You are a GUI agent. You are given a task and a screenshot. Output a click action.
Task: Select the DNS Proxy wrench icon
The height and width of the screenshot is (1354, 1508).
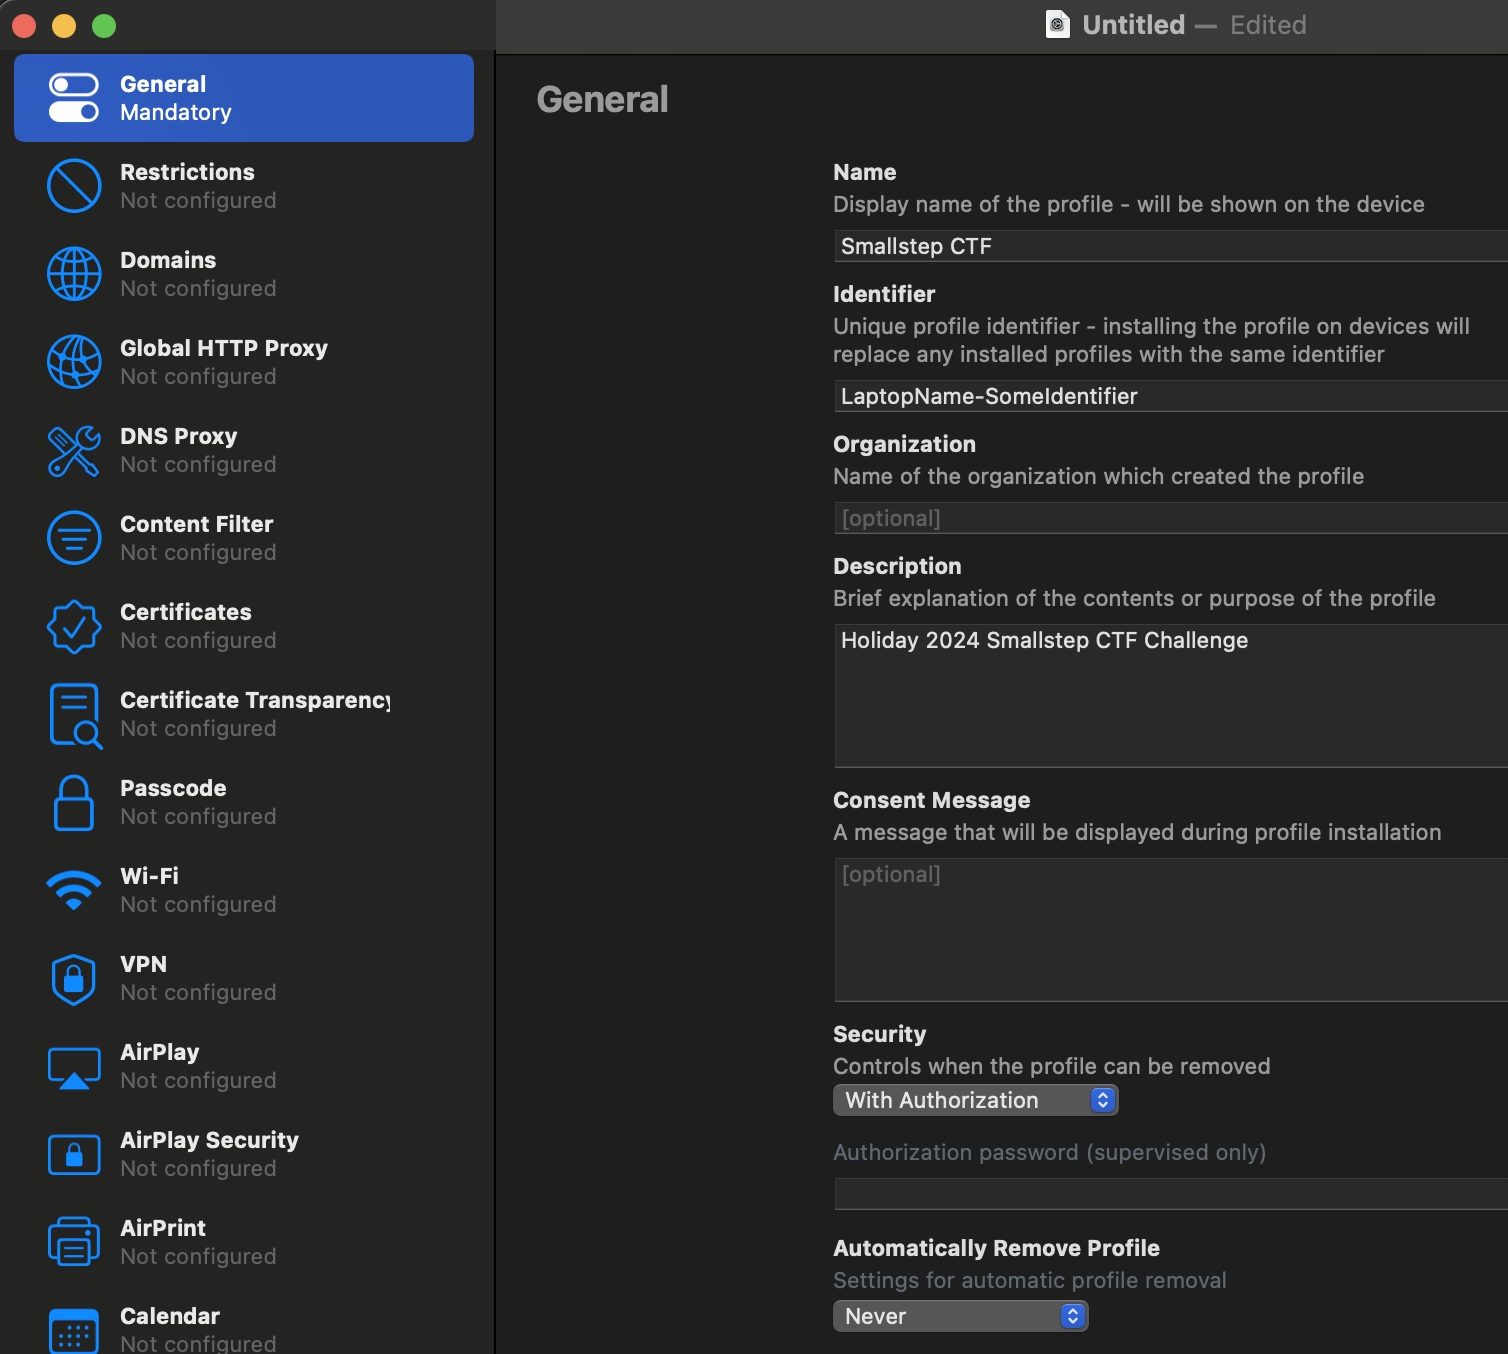pyautogui.click(x=74, y=449)
